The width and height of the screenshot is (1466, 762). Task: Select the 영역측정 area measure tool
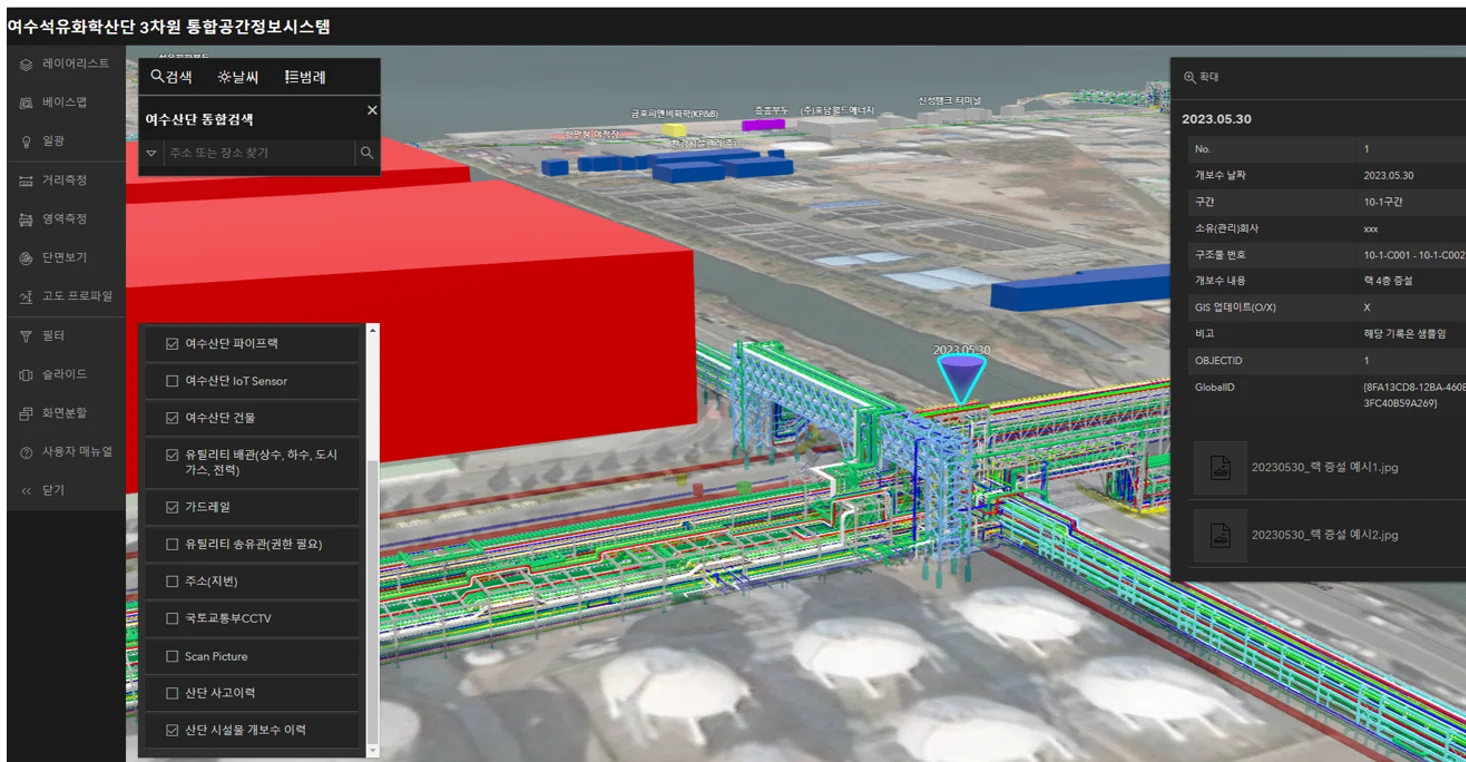[27, 220]
